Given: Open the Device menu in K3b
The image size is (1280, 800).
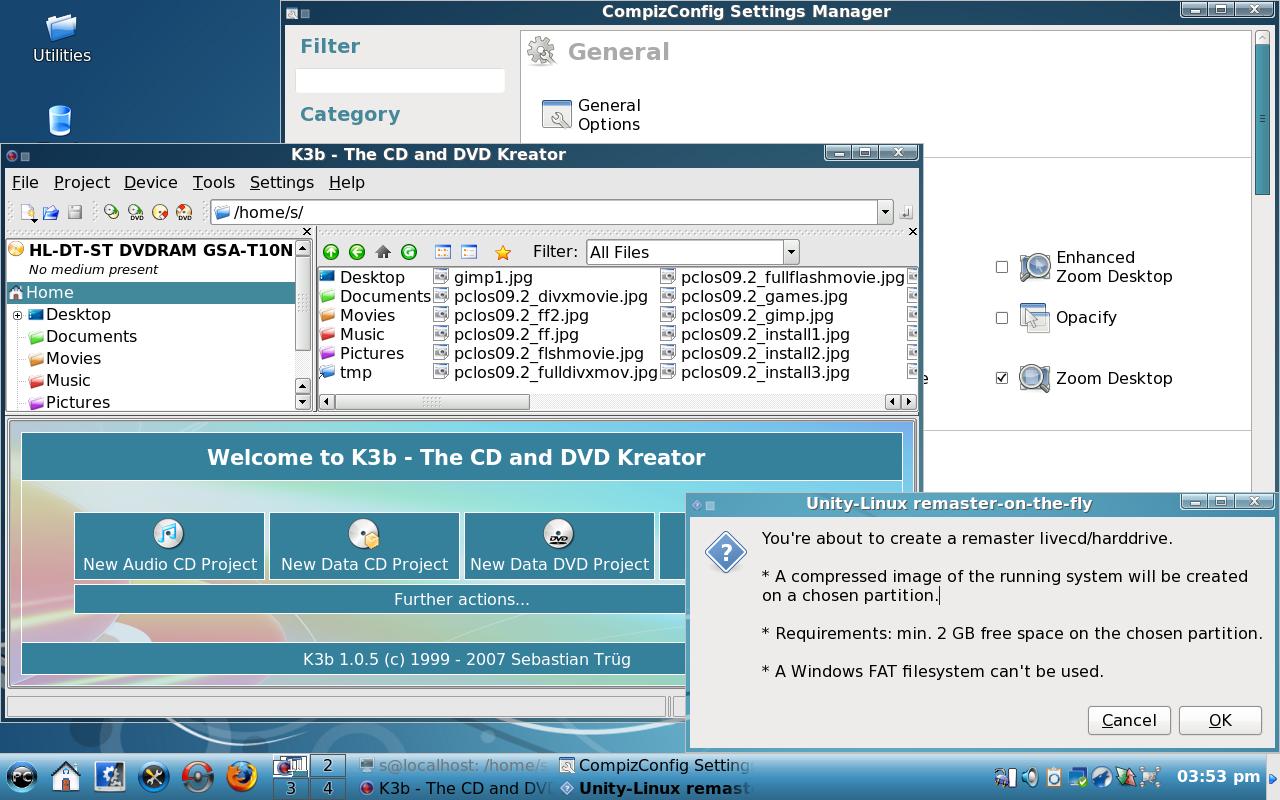Looking at the screenshot, I should coord(151,182).
